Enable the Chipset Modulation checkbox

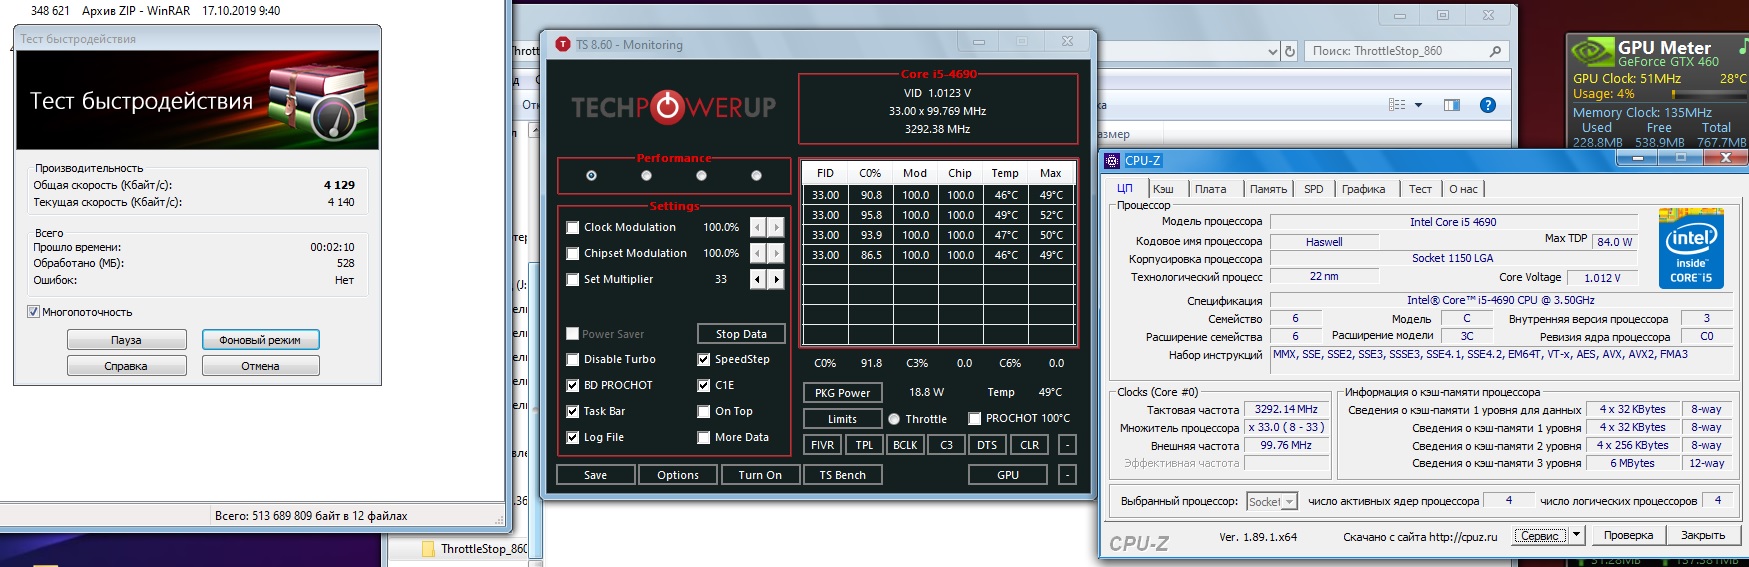[573, 253]
